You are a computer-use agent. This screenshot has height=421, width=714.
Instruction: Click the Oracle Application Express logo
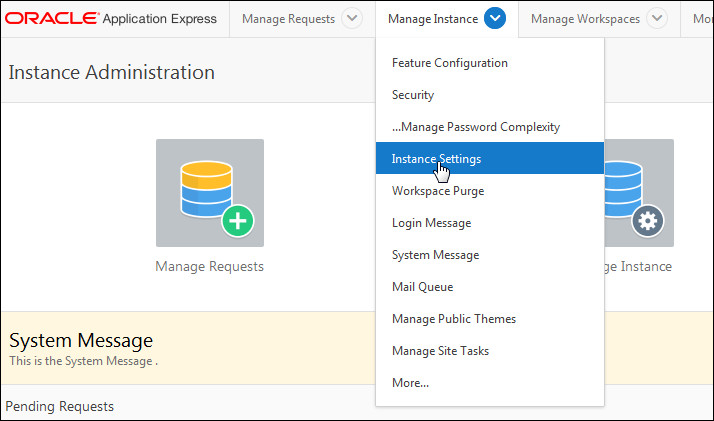coord(110,19)
